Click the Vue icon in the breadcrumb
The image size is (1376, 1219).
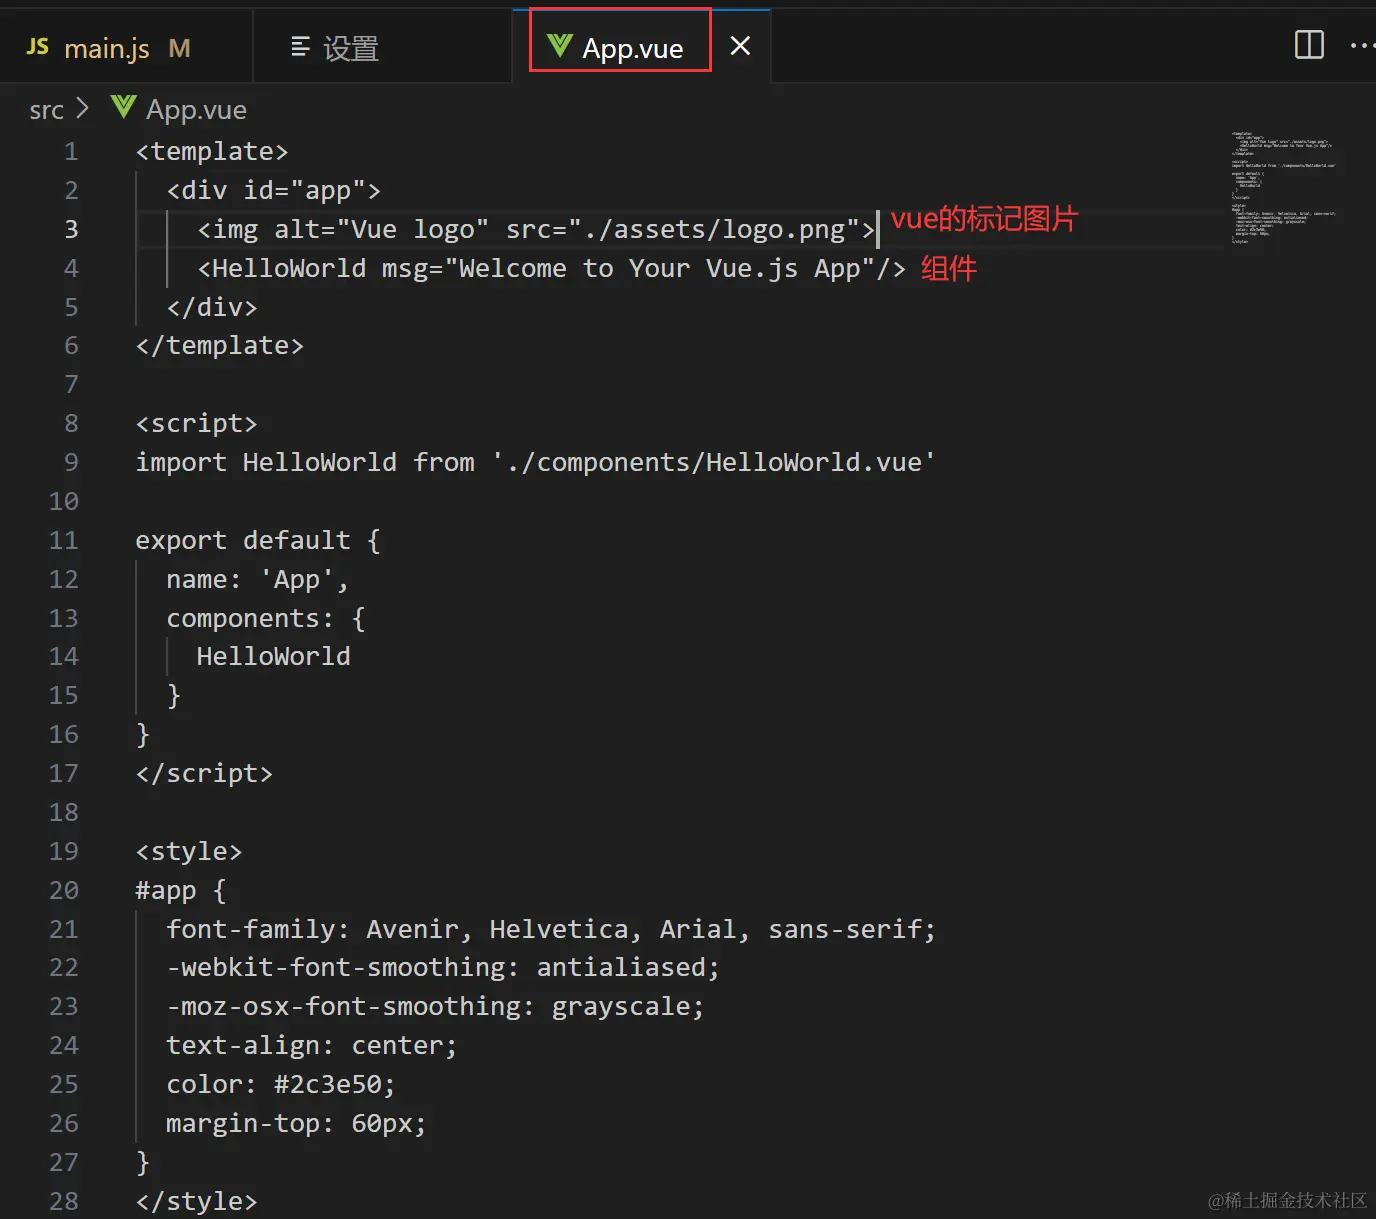click(x=123, y=107)
